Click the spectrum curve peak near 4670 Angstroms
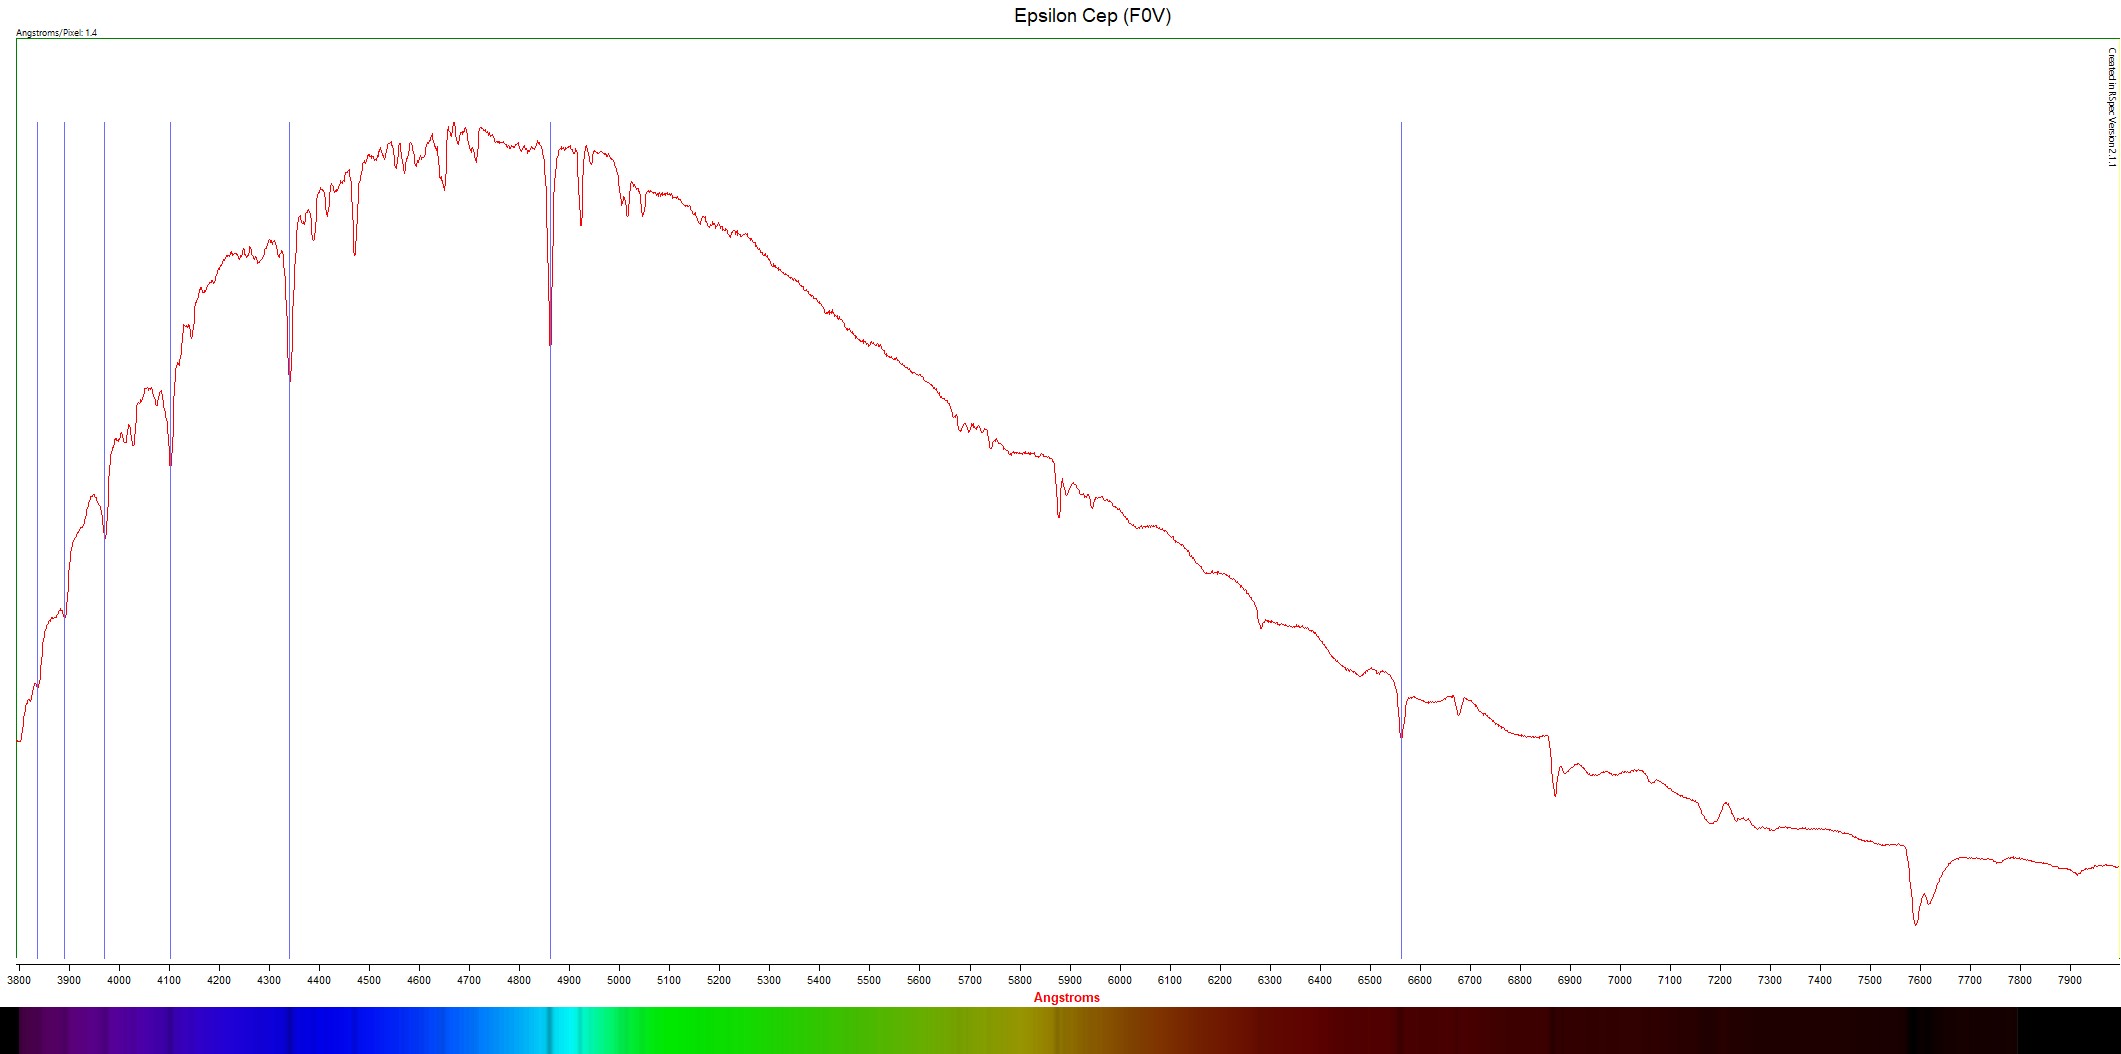 453,125
